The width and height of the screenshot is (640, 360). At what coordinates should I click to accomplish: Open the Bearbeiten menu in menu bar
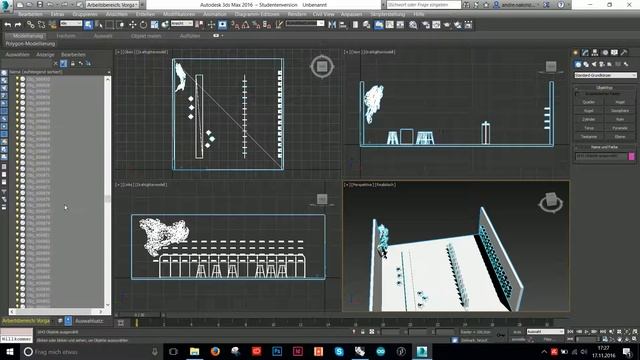point(30,14)
